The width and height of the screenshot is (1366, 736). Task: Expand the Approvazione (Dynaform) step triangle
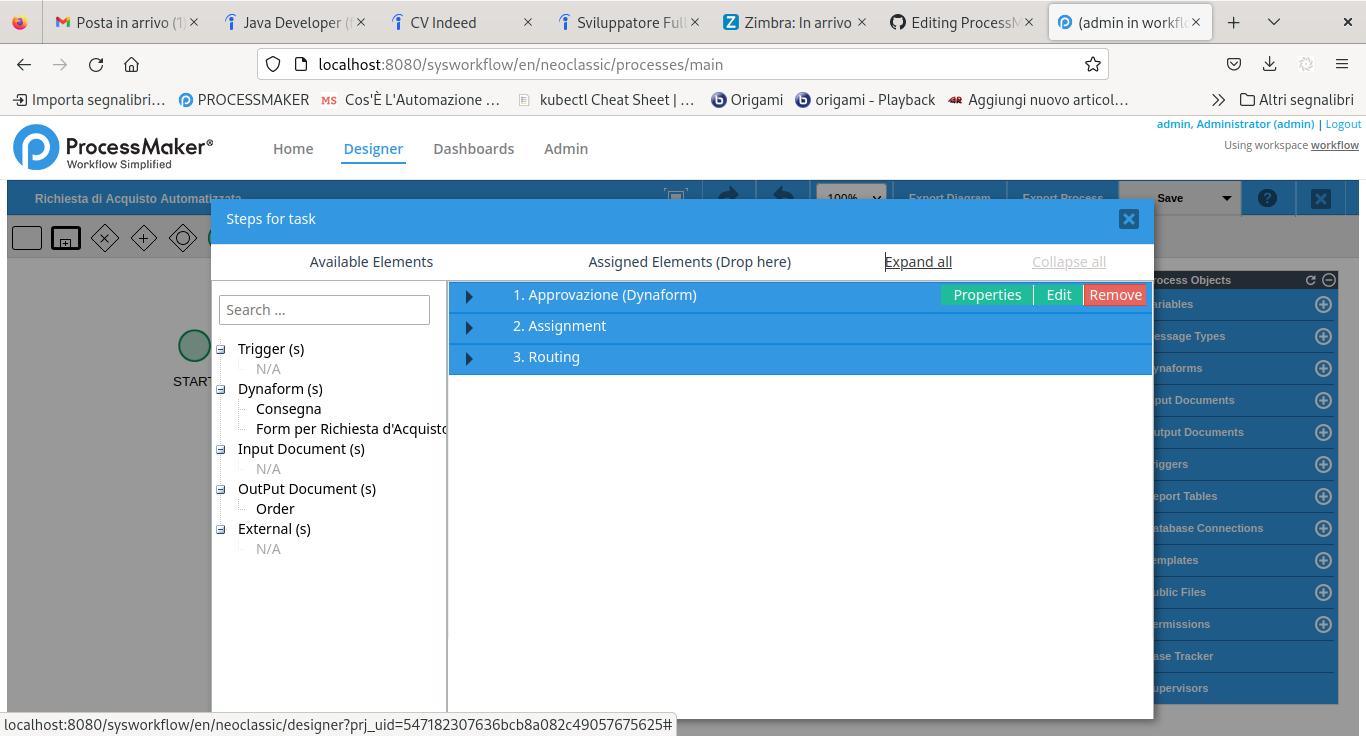click(470, 295)
